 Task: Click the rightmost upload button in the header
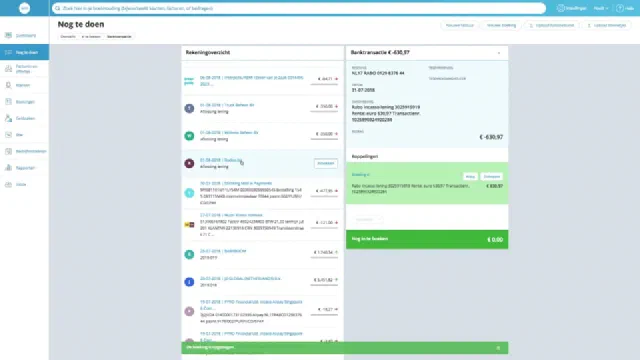coord(607,25)
